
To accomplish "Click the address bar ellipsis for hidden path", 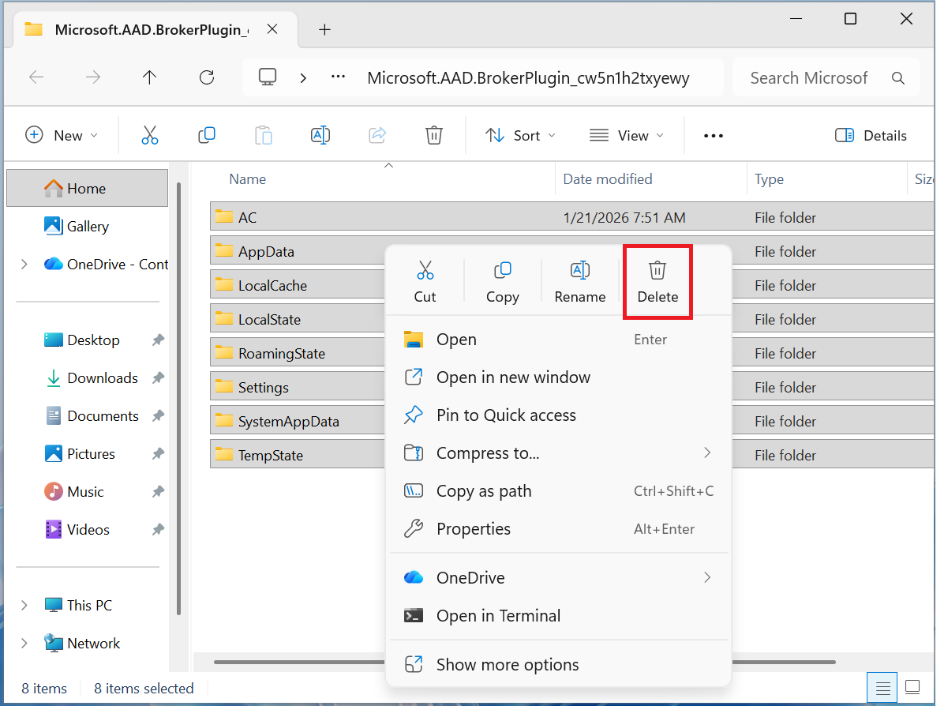I will pyautogui.click(x=338, y=77).
